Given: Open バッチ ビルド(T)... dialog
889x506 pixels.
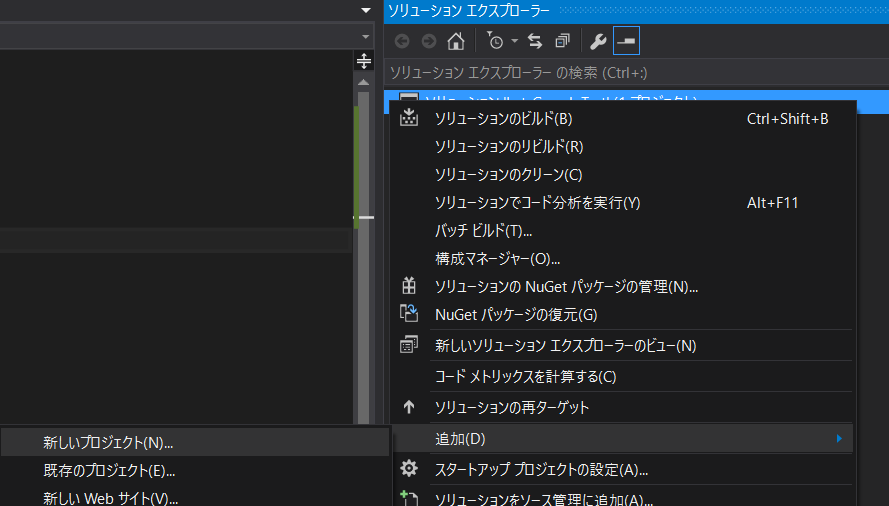Looking at the screenshot, I should (x=622, y=230).
